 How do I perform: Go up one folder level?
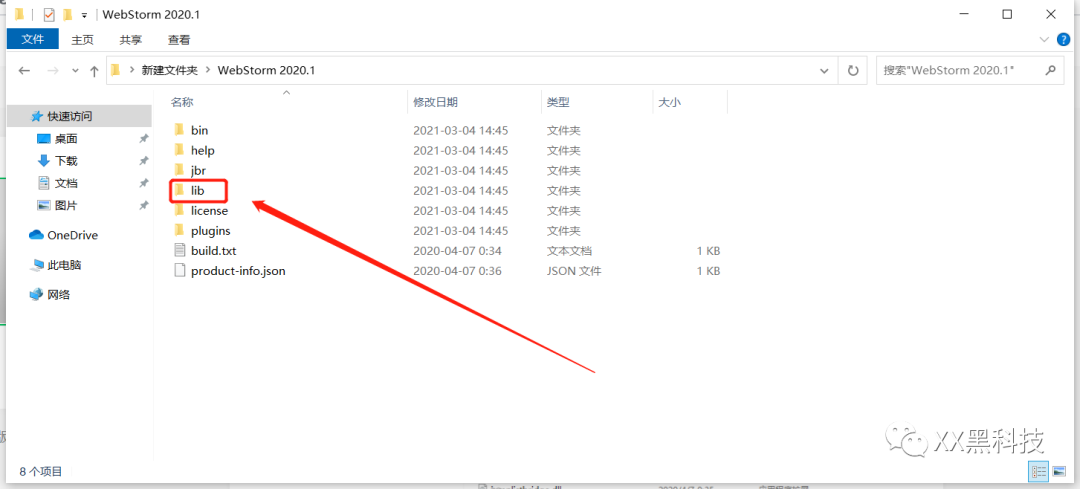94,70
